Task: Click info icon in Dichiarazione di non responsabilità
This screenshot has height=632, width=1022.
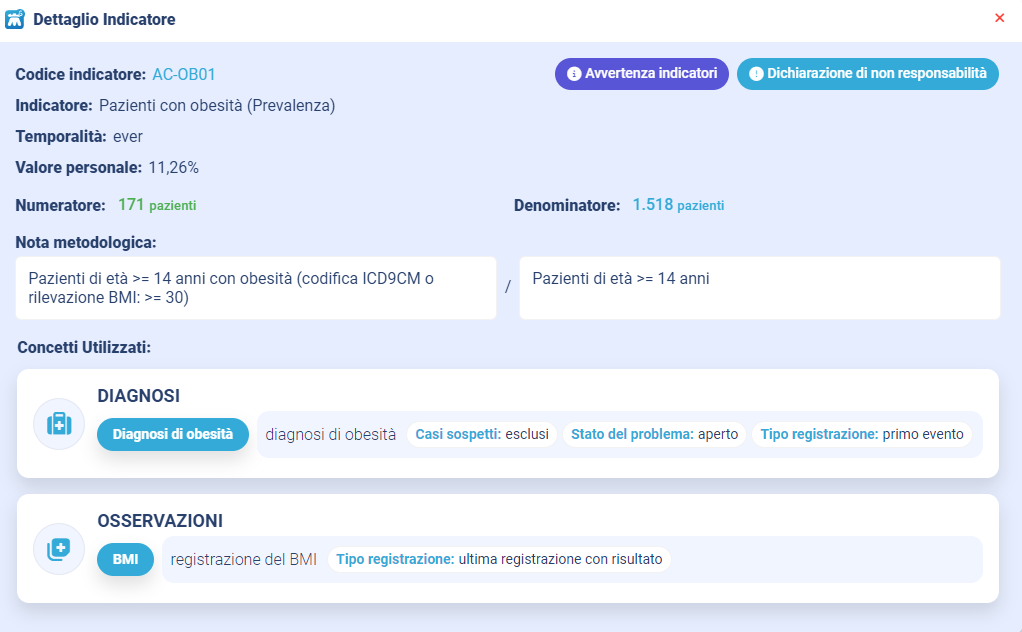Action: click(756, 74)
